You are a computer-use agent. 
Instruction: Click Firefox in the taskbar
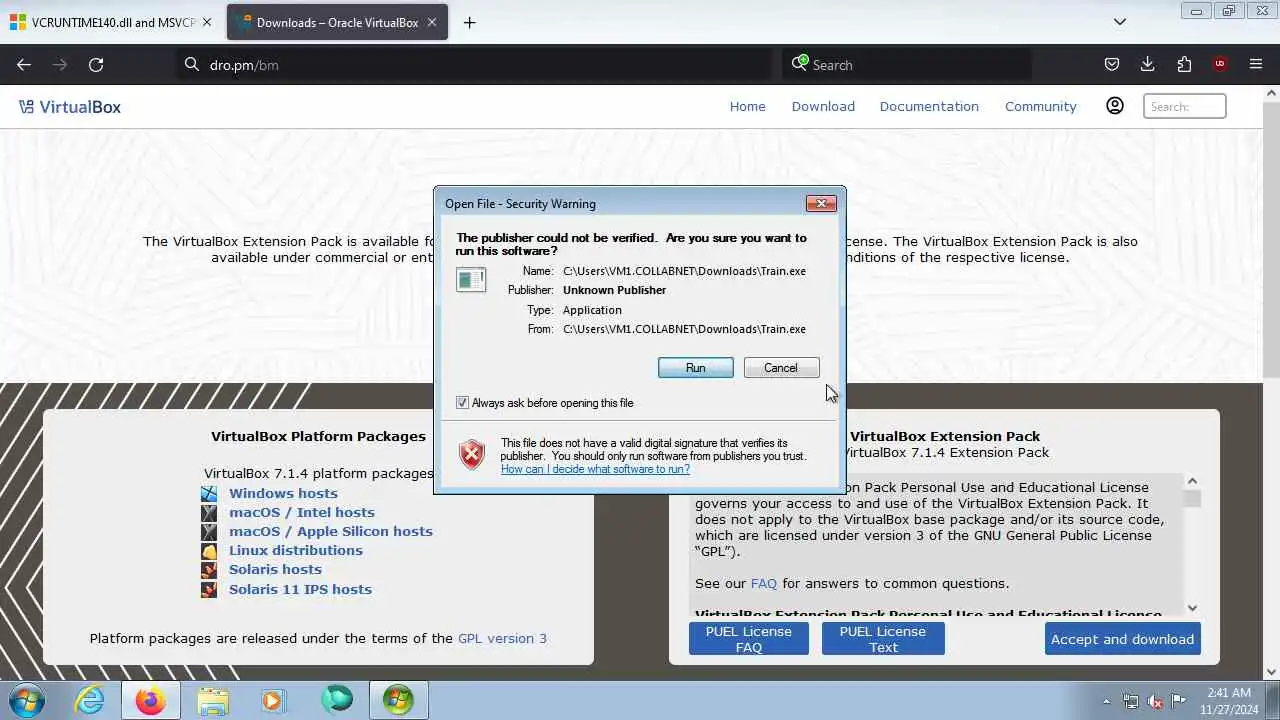pos(151,700)
